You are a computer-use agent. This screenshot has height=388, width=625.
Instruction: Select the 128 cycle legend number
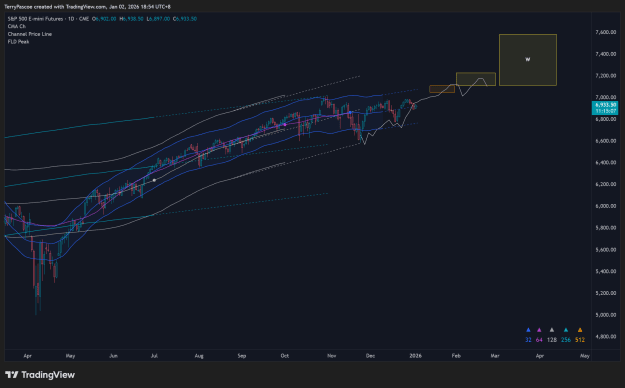click(x=552, y=340)
